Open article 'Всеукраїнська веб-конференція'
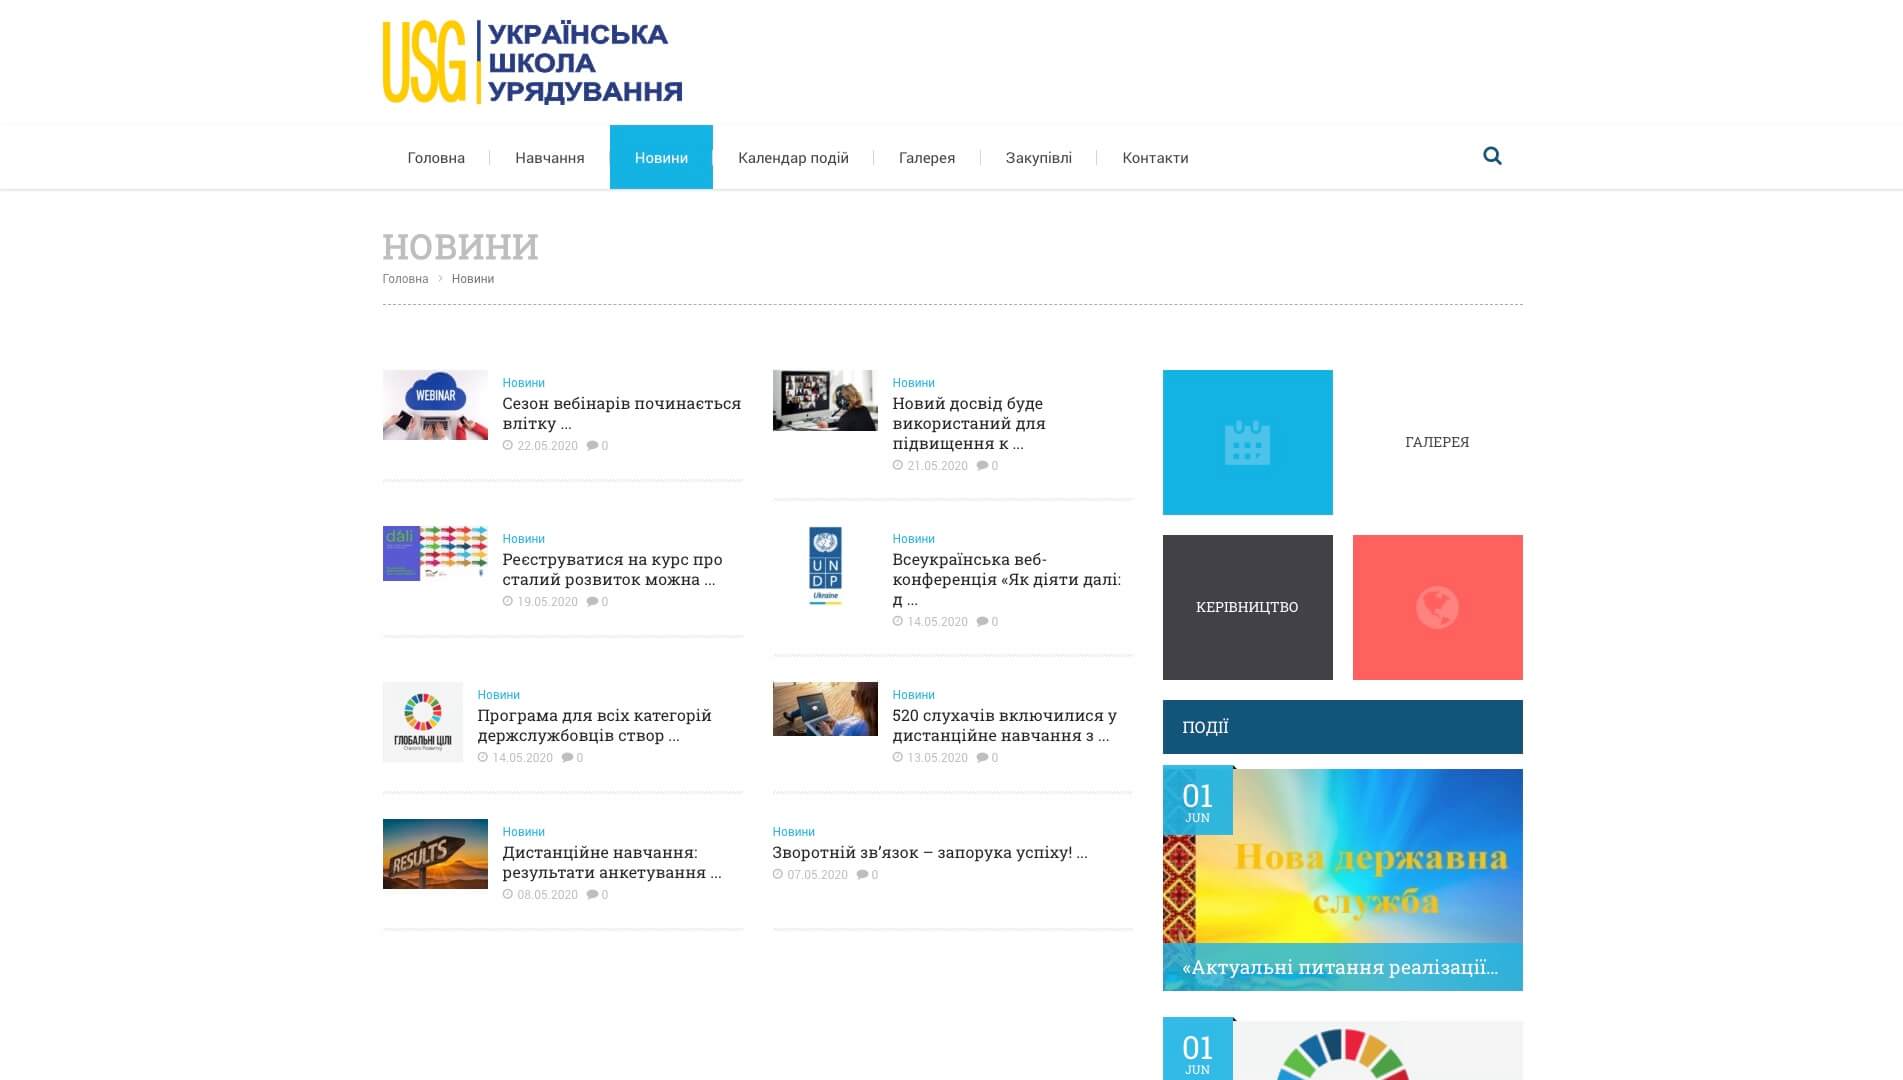Viewport: 1903px width, 1080px height. [1006, 579]
